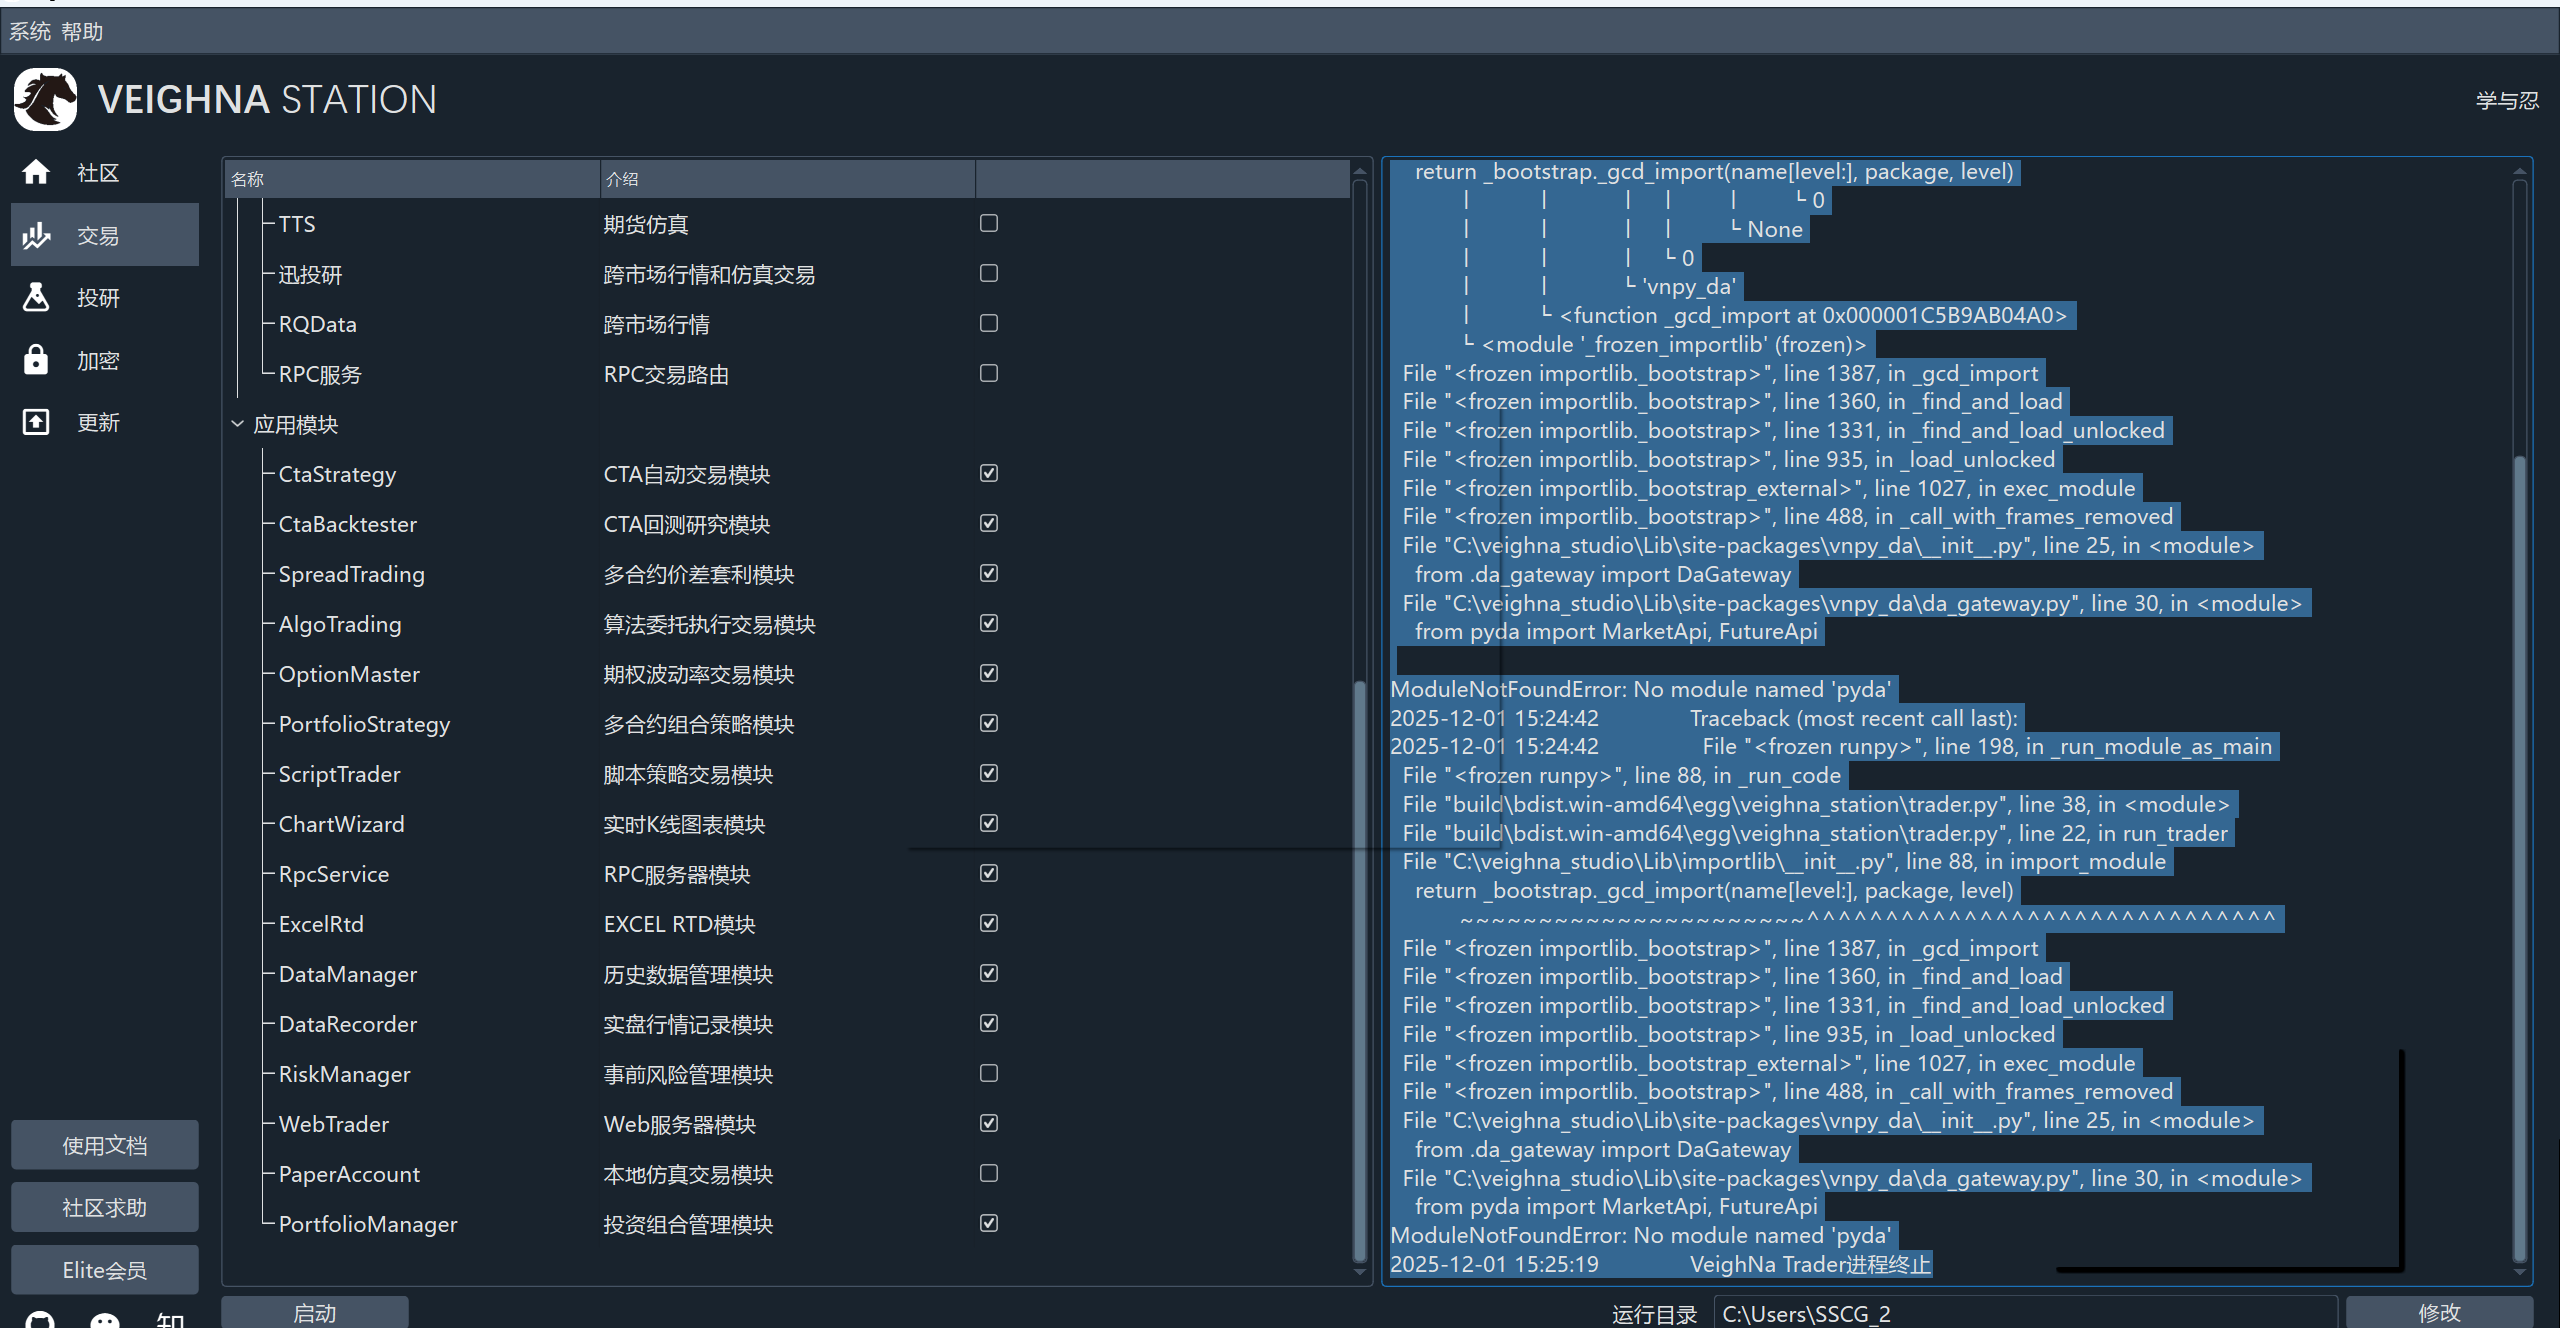The width and height of the screenshot is (2560, 1328).
Task: Enable the RiskManager checkbox
Action: (x=988, y=1073)
